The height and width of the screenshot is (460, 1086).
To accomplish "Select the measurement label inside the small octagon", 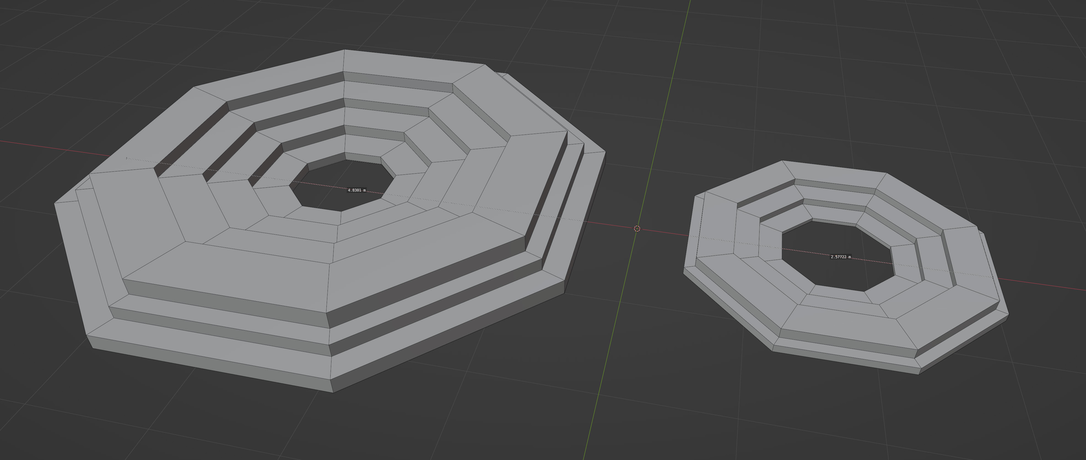I will [840, 257].
